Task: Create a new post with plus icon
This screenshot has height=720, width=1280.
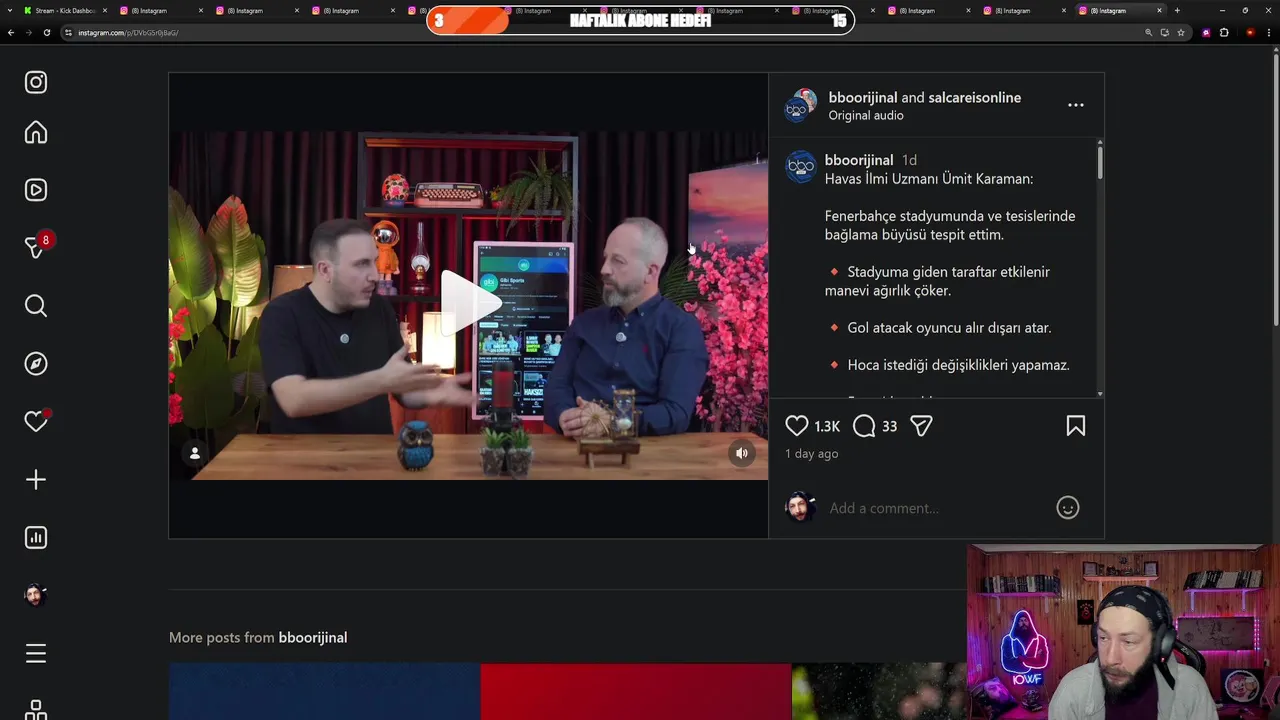Action: [36, 480]
